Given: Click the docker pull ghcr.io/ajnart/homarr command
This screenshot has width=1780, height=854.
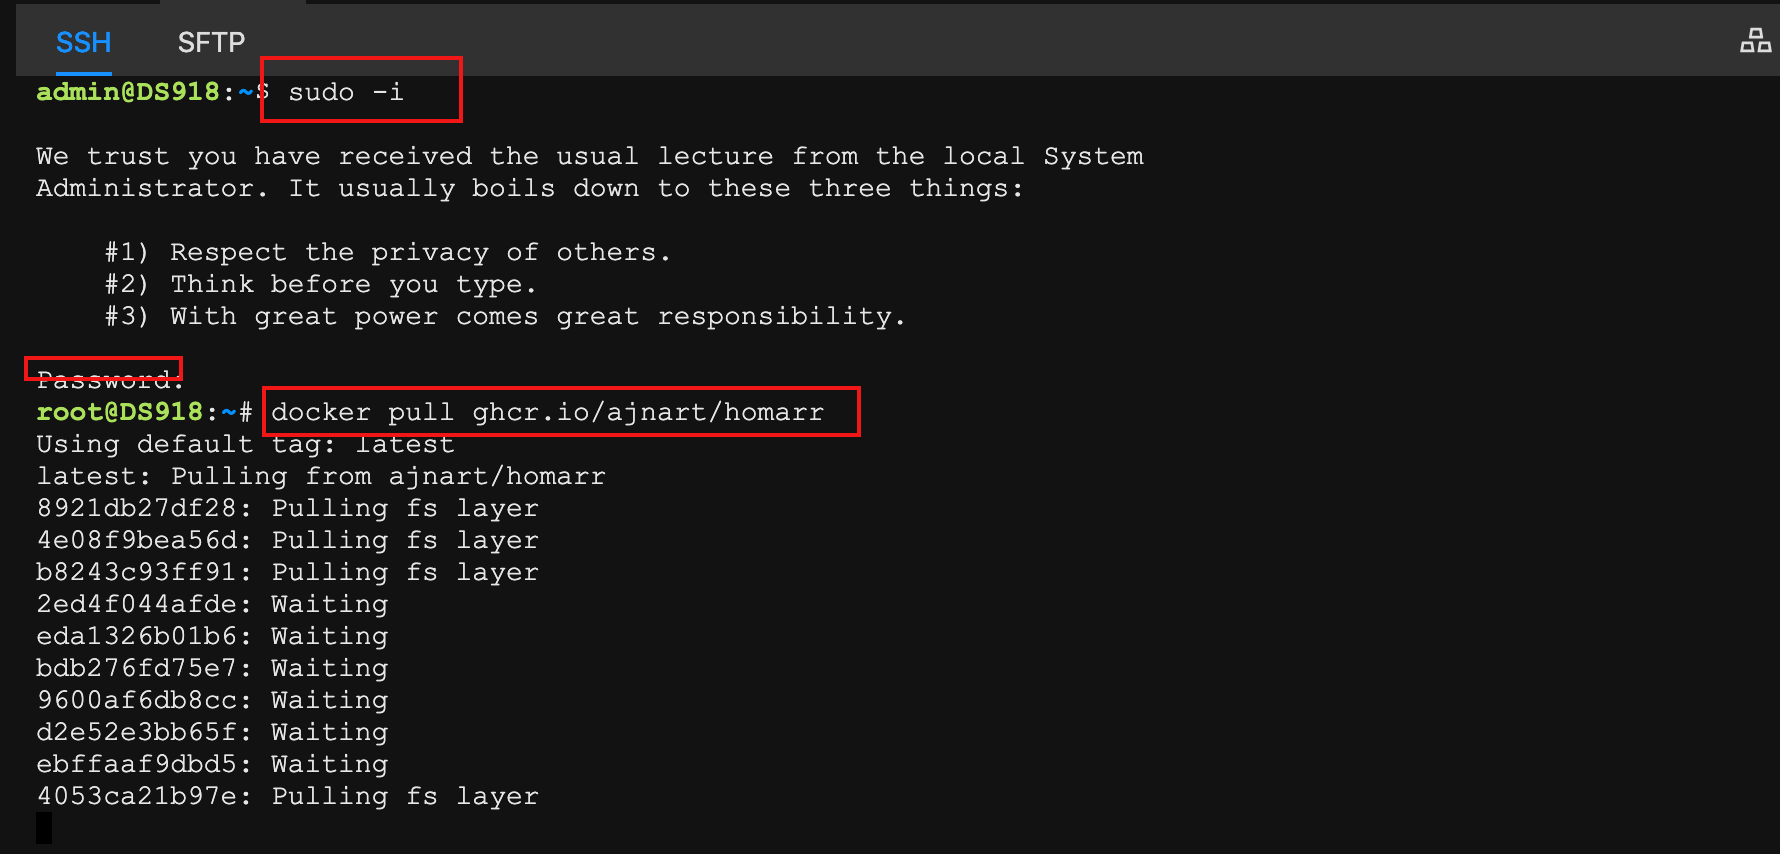Looking at the screenshot, I should tap(547, 412).
